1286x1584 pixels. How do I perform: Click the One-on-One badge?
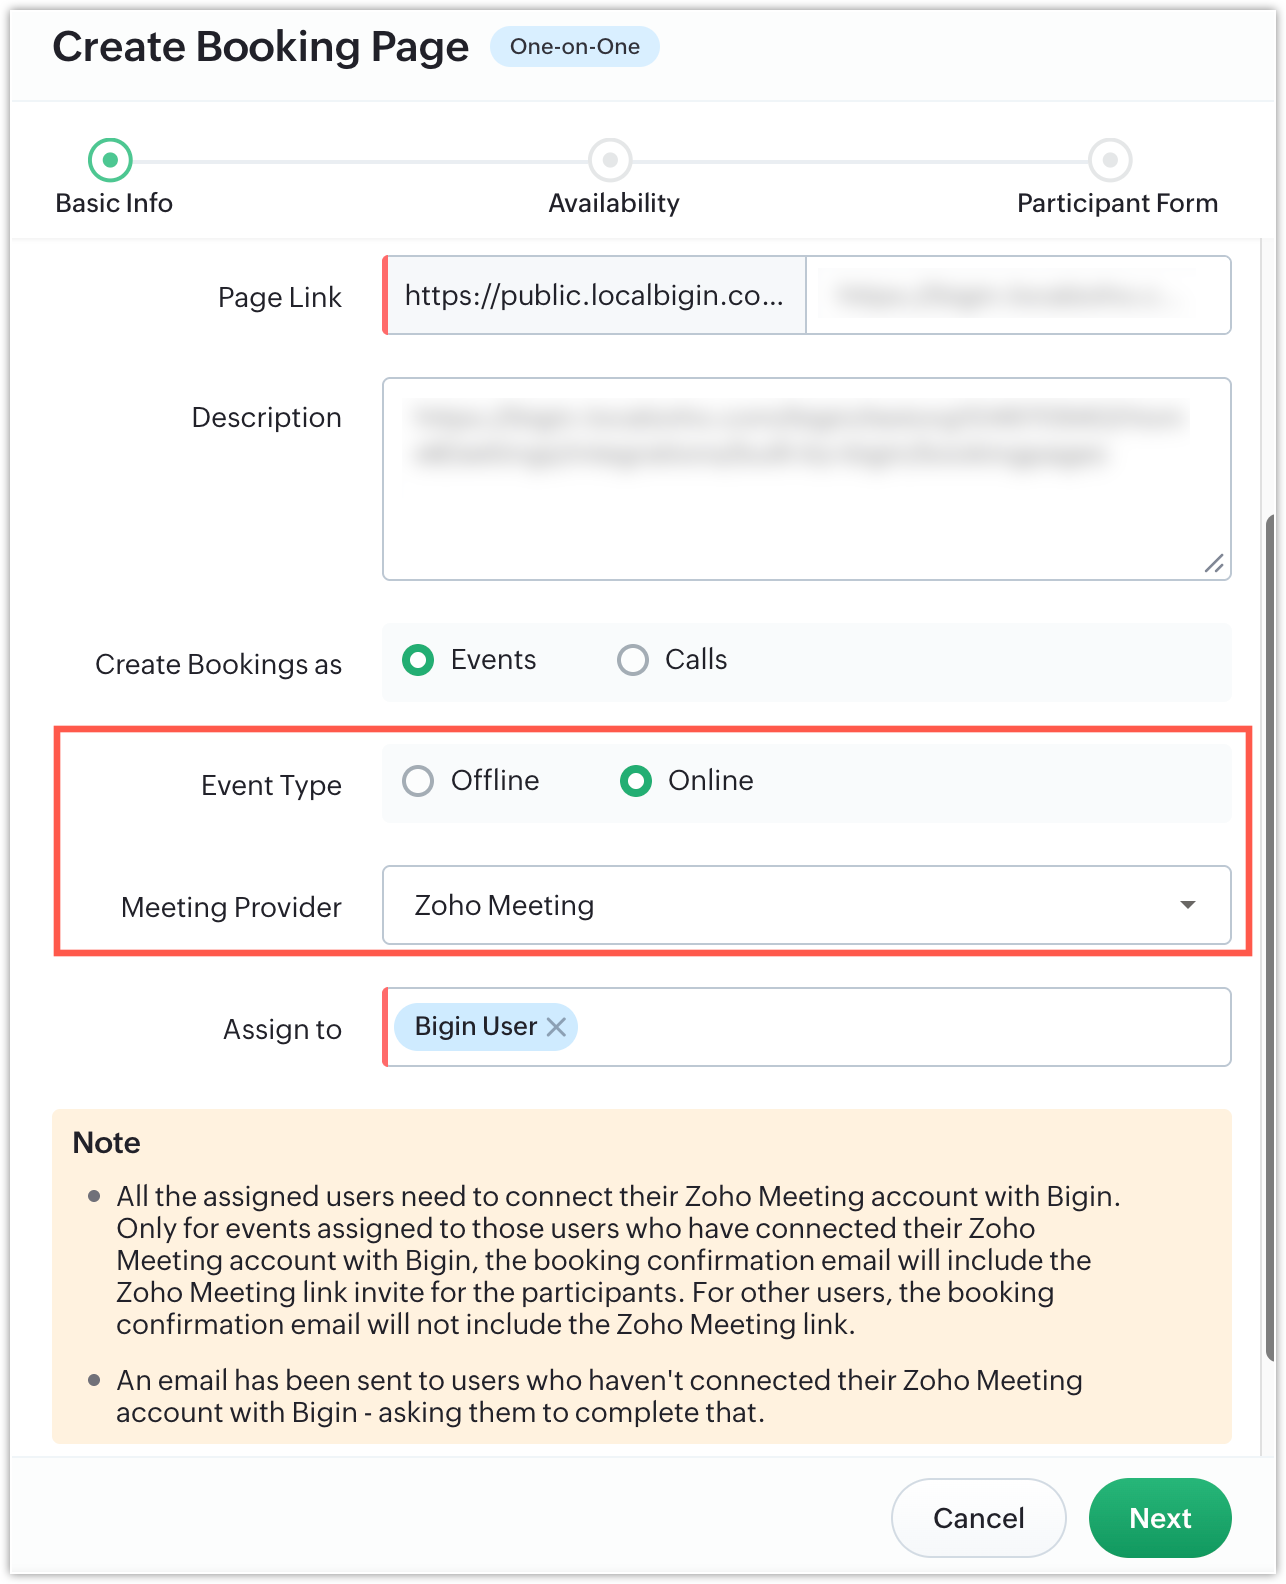(575, 47)
